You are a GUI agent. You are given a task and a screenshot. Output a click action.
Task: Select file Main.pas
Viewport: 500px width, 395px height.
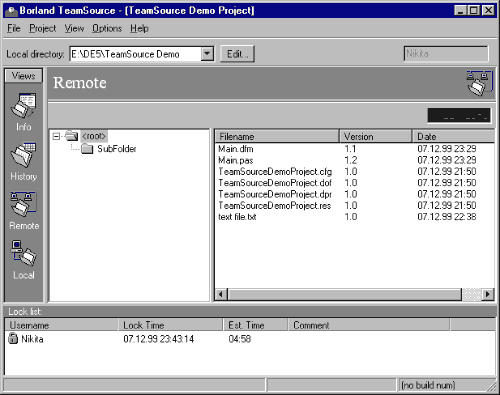[236, 160]
